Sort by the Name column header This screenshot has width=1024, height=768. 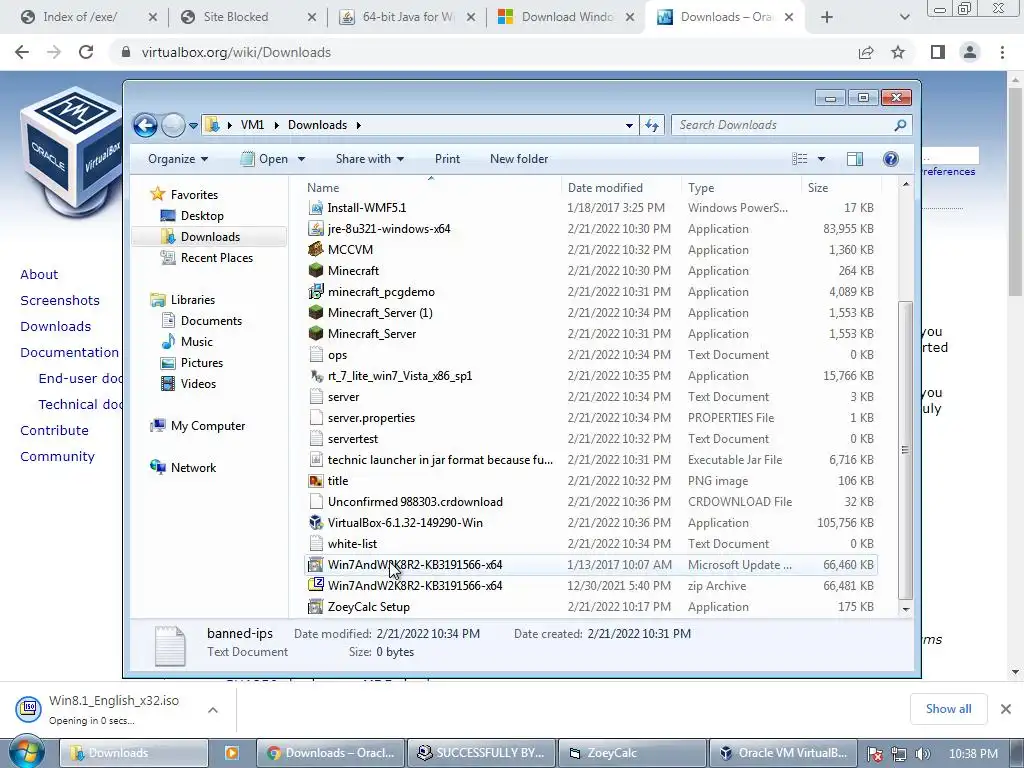[431, 187]
